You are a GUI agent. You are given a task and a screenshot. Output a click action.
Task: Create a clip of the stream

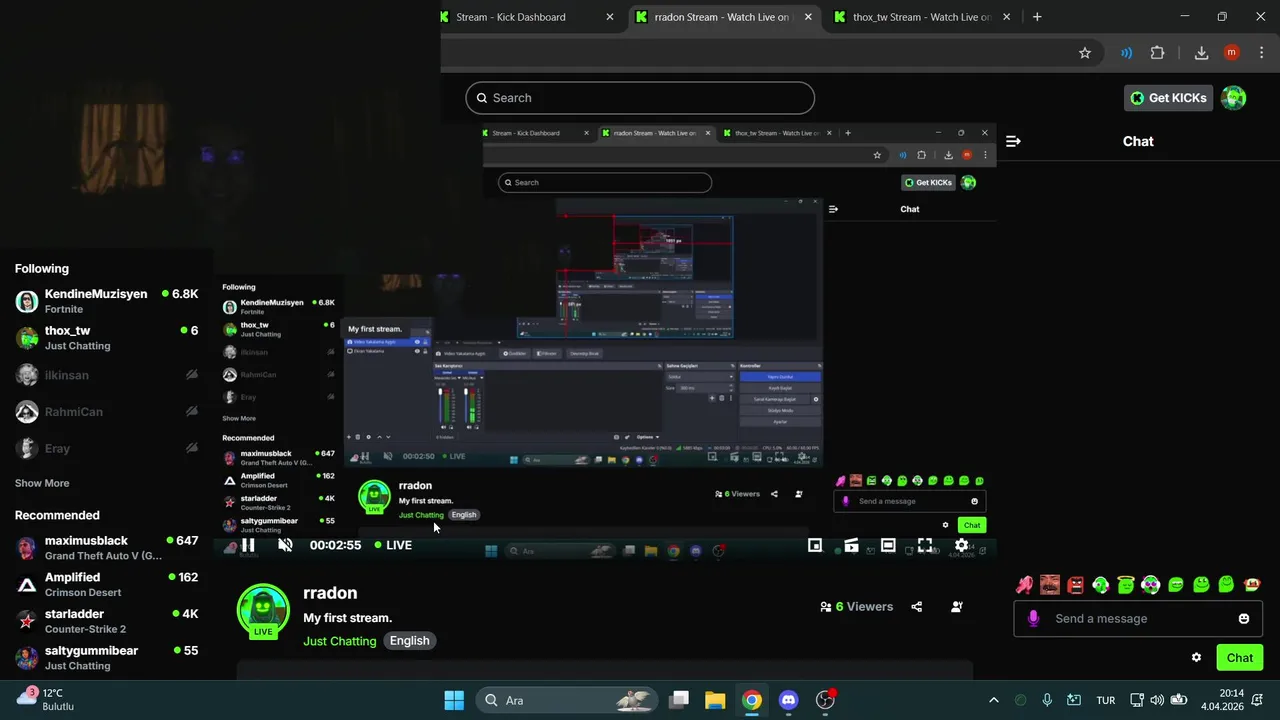point(851,545)
